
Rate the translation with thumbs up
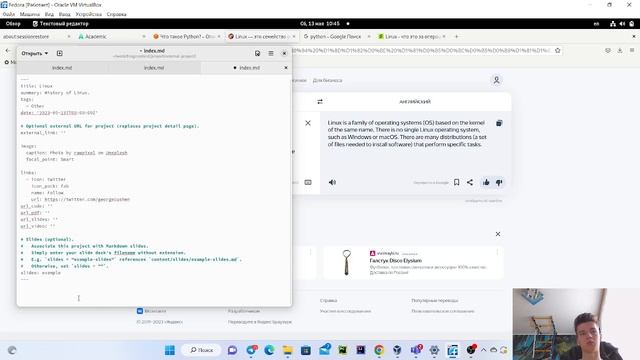click(x=486, y=182)
